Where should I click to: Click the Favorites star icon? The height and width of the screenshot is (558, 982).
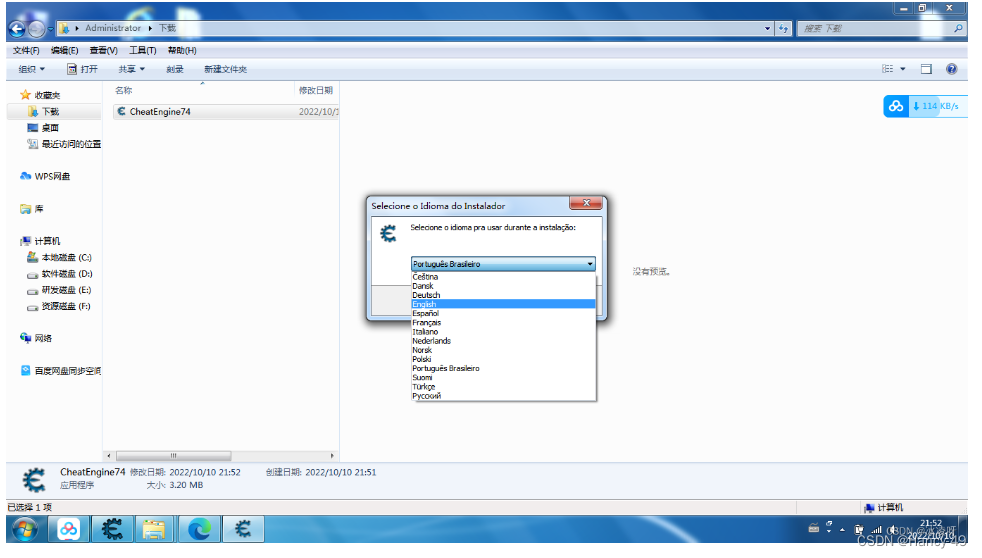click(25, 95)
